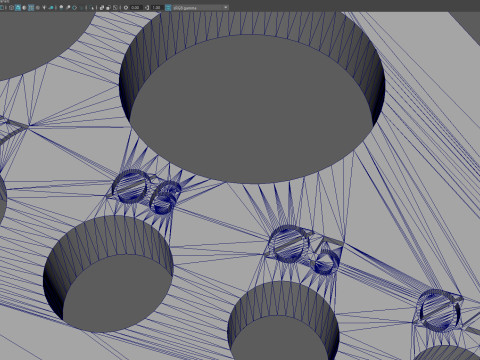Toggle Wireframe on Shaded button
The image size is (480, 360).
coord(31,7)
